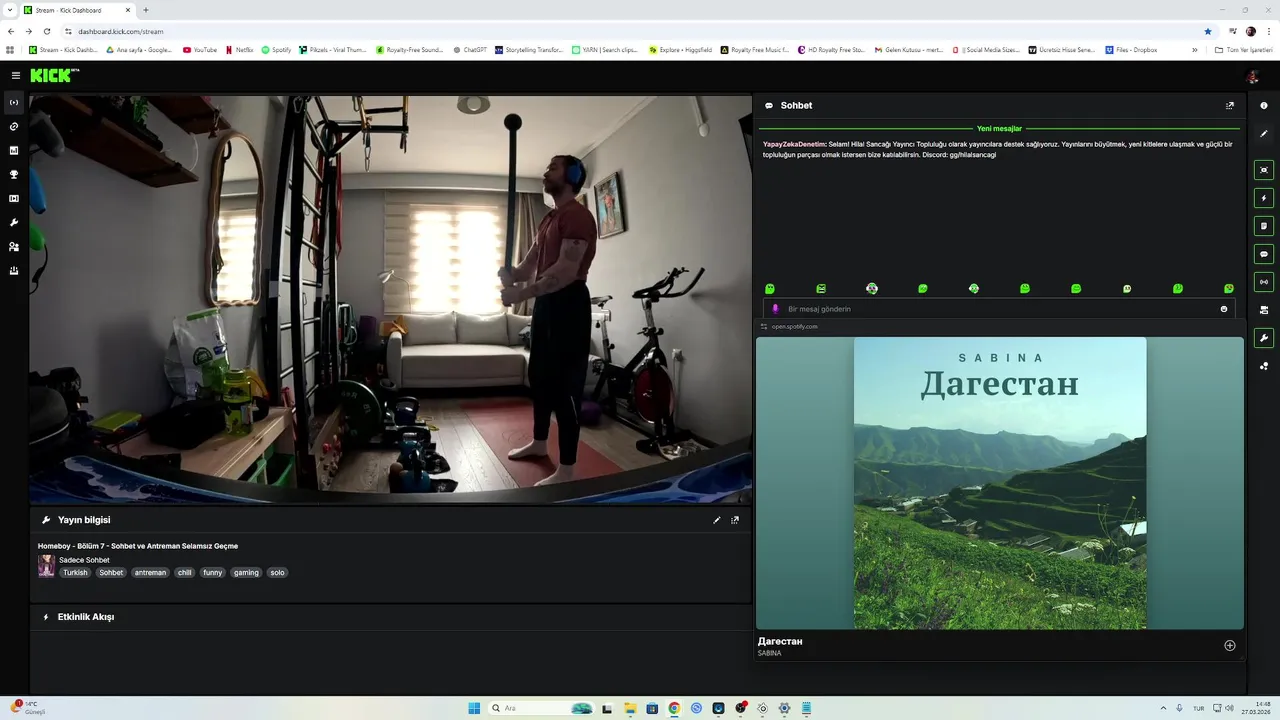Click the info icon in the right toolbar

(x=1264, y=105)
